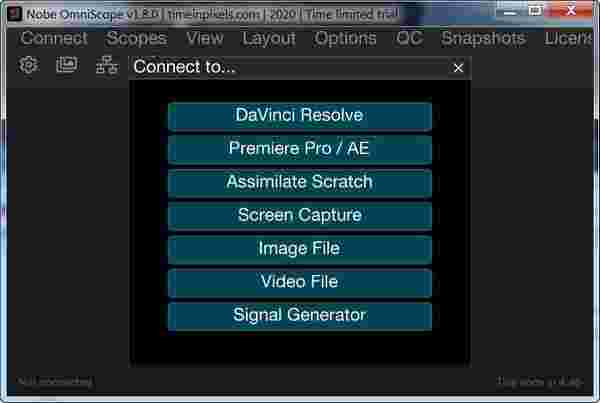Viewport: 600px width, 403px height.
Task: Choose Premiere Pro / AE source
Action: click(300, 149)
